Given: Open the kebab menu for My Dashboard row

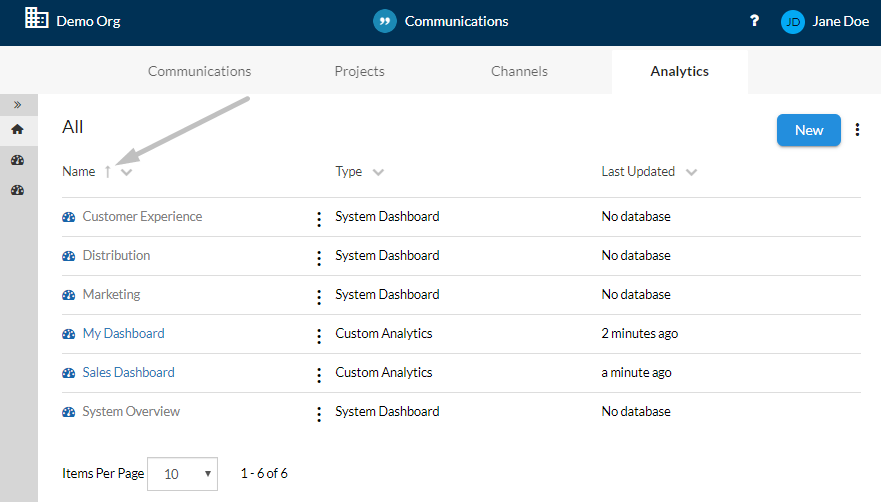Looking at the screenshot, I should coord(319,336).
